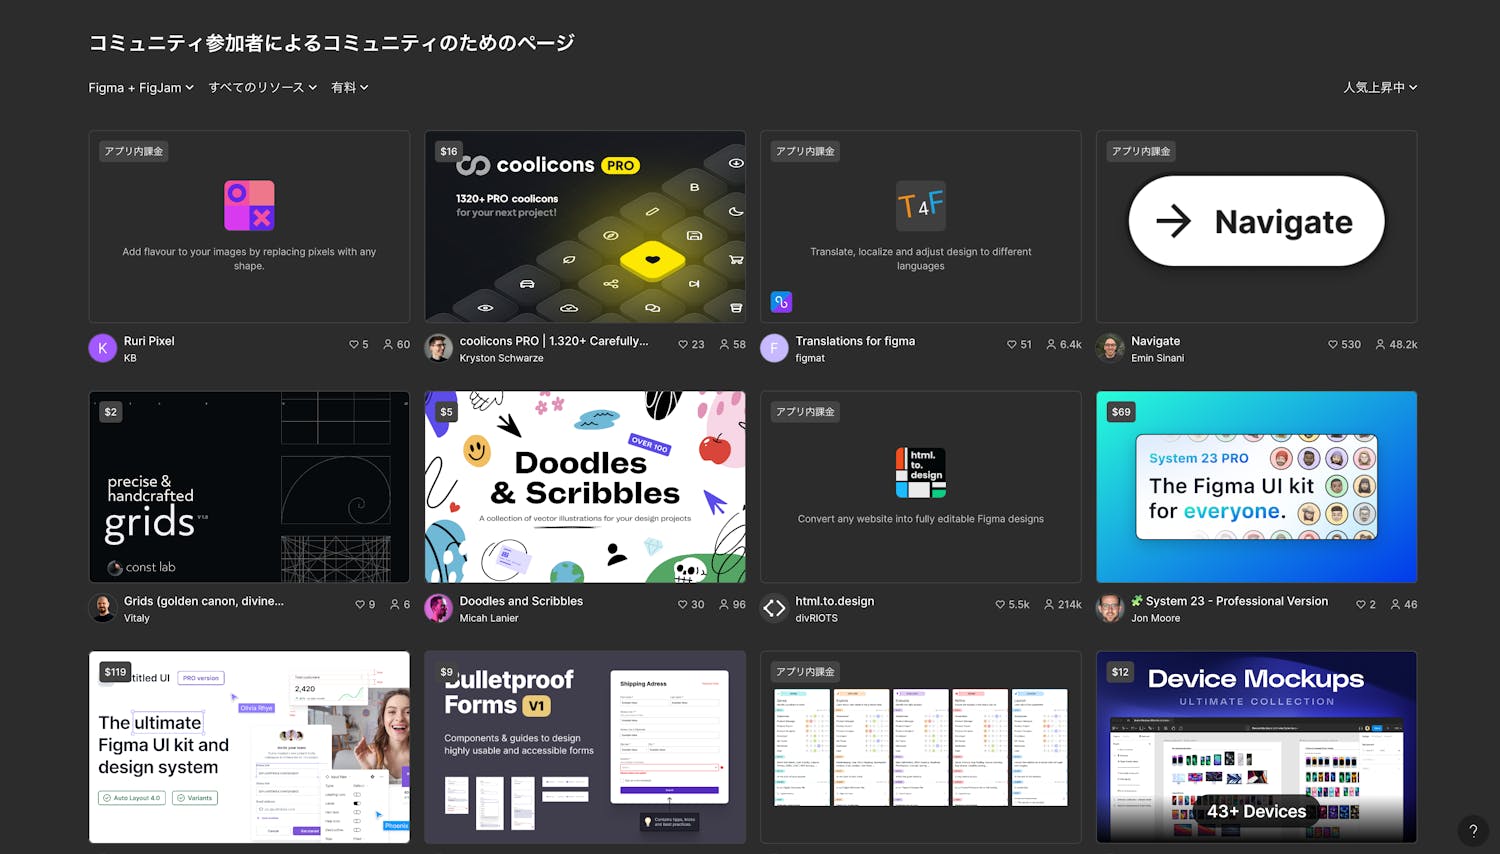This screenshot has height=854, width=1500.
Task: Open the Translations for figma title link
Action: click(x=855, y=341)
